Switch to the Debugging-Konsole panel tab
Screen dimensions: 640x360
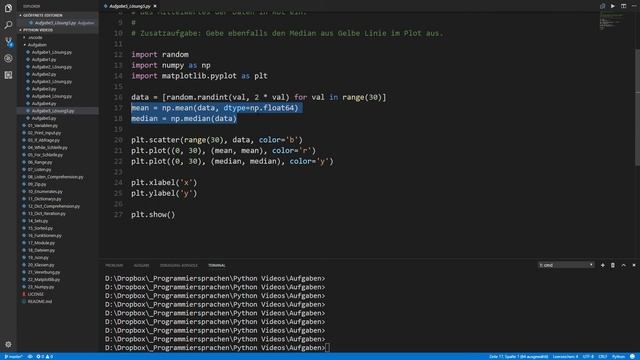pos(178,265)
